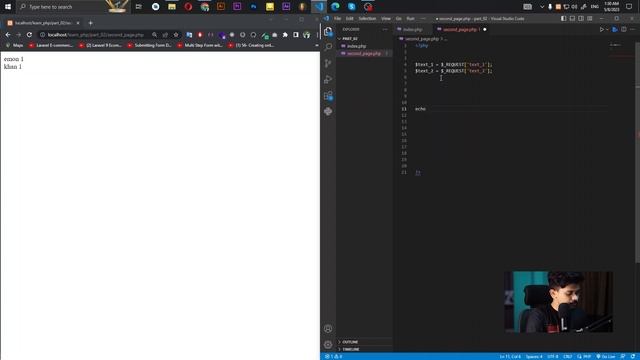Open the File menu in VS Code
Screen dimensions: 640x360
click(x=338, y=18)
